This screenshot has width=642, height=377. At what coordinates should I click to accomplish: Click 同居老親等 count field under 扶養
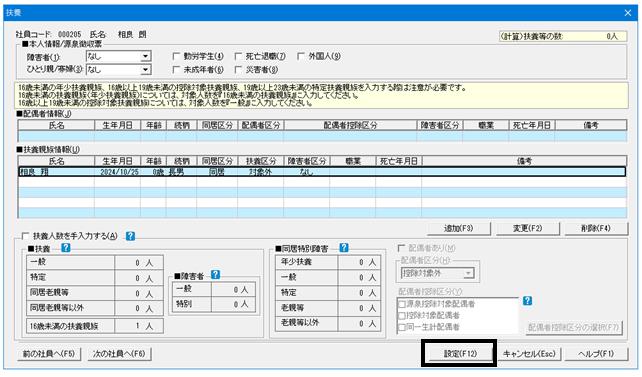(x=139, y=293)
